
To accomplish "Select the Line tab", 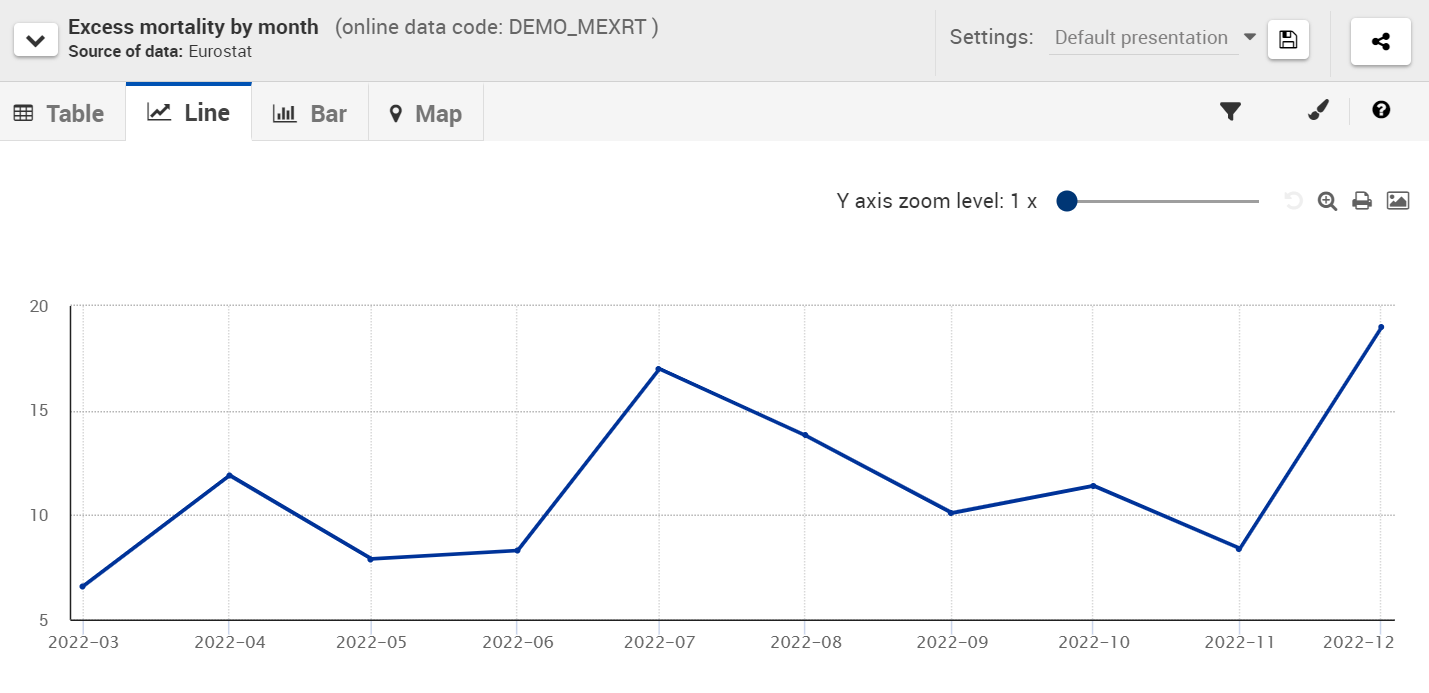I will [189, 112].
